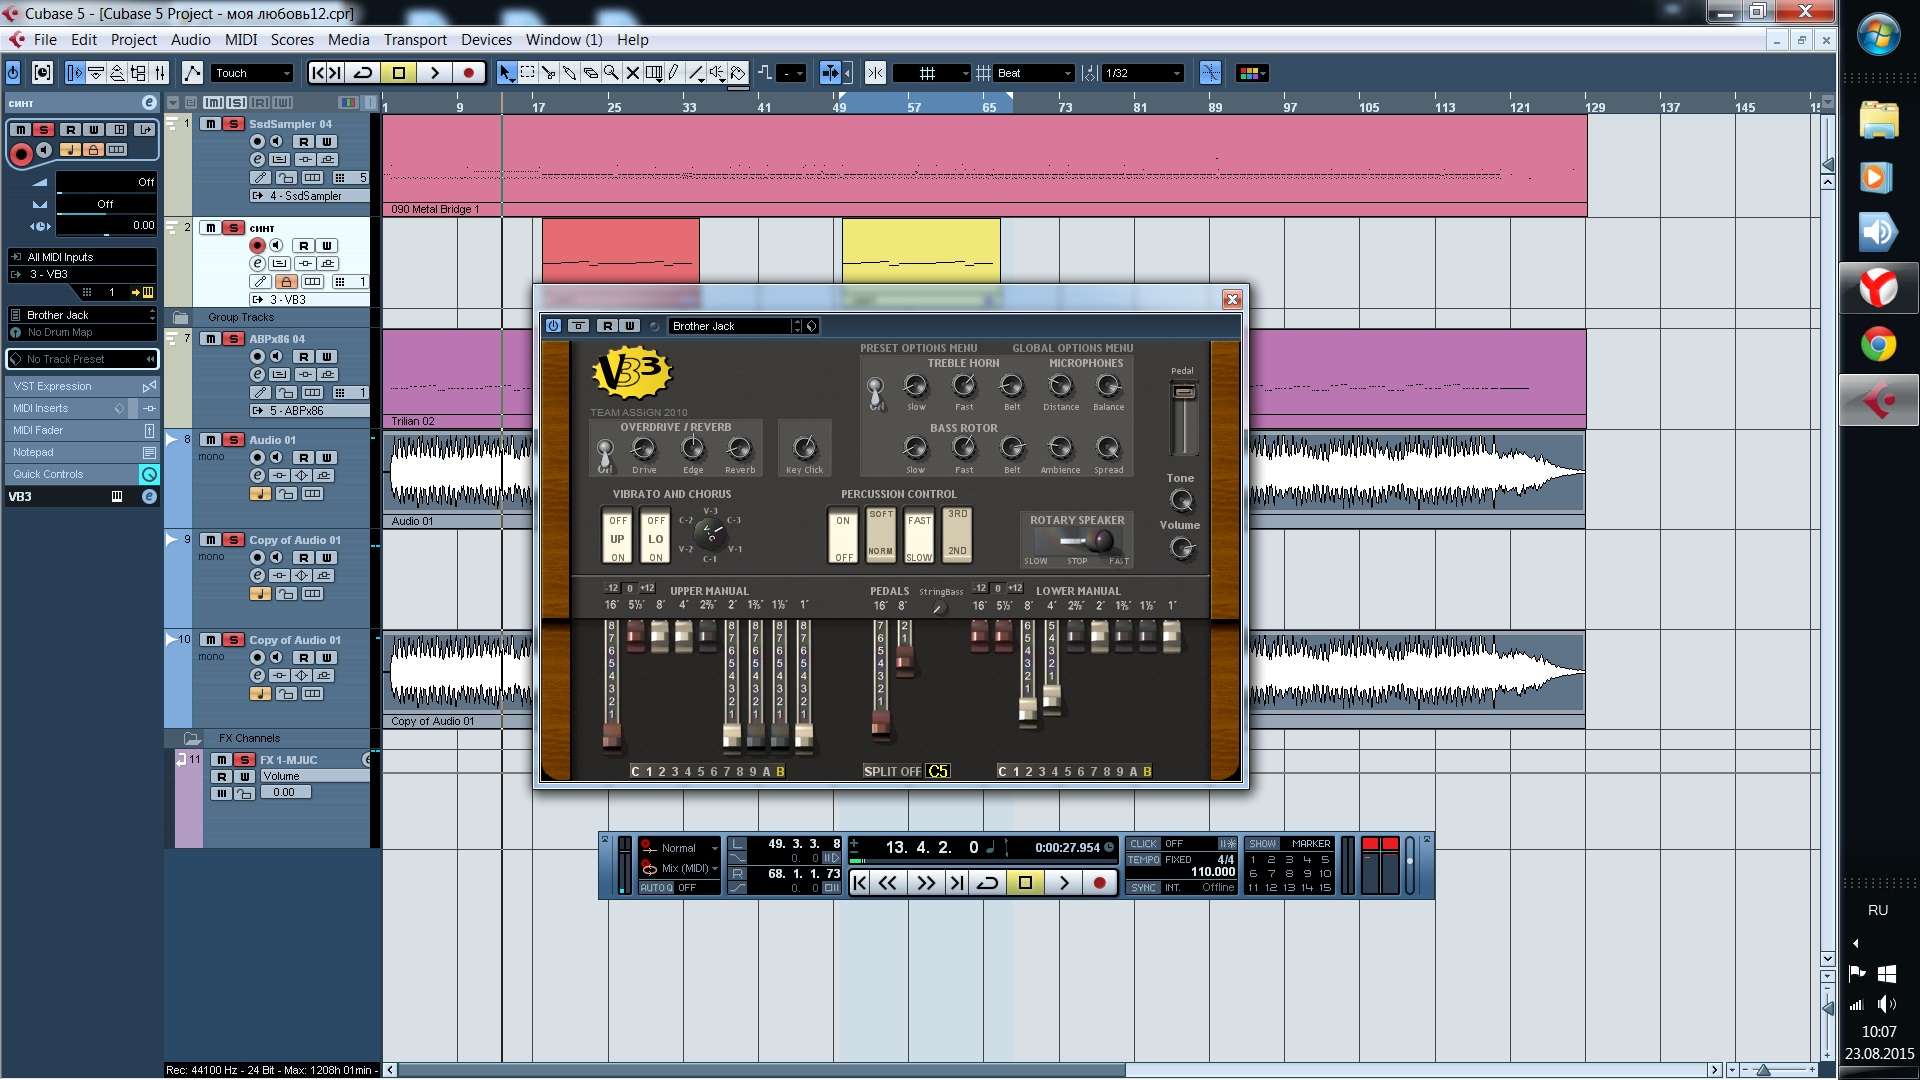The height and width of the screenshot is (1080, 1920).
Task: Open the Notepad inspector section
Action: (82, 452)
